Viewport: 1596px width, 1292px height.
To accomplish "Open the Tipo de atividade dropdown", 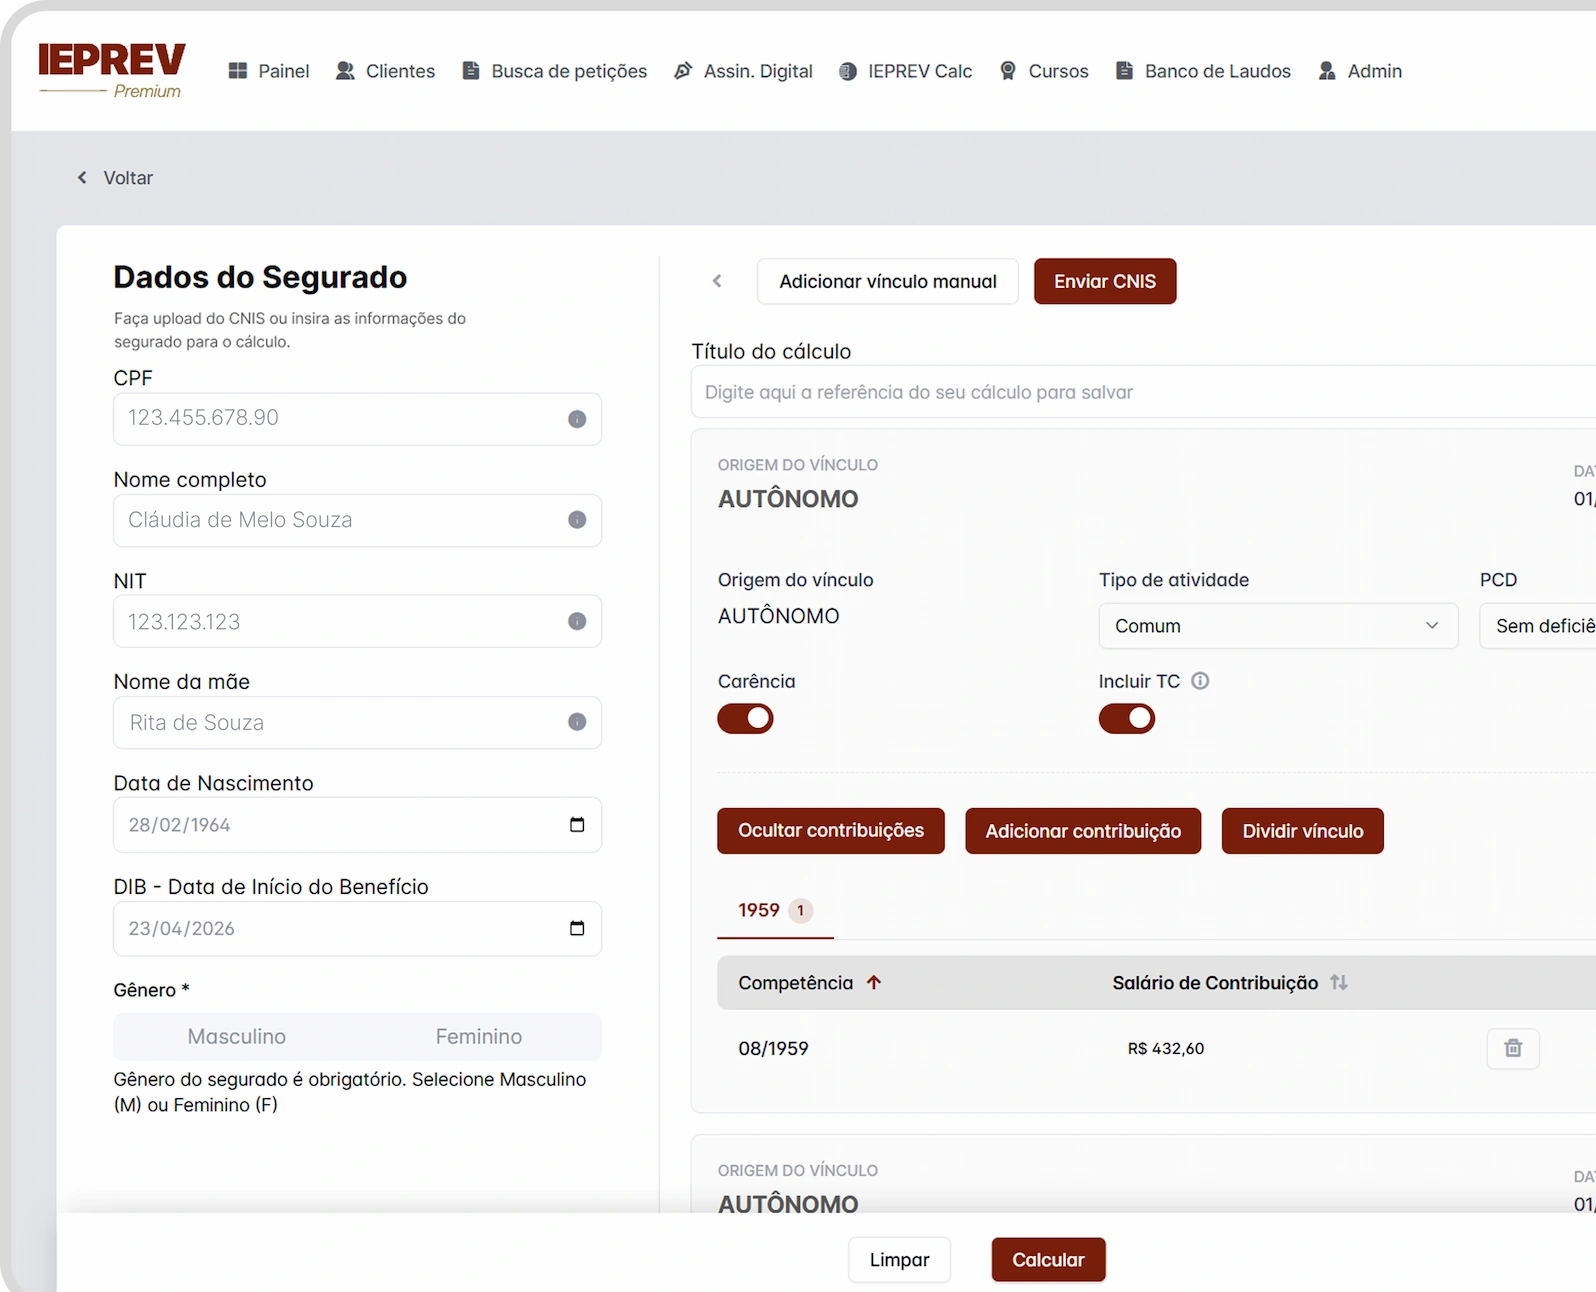I will (1278, 626).
